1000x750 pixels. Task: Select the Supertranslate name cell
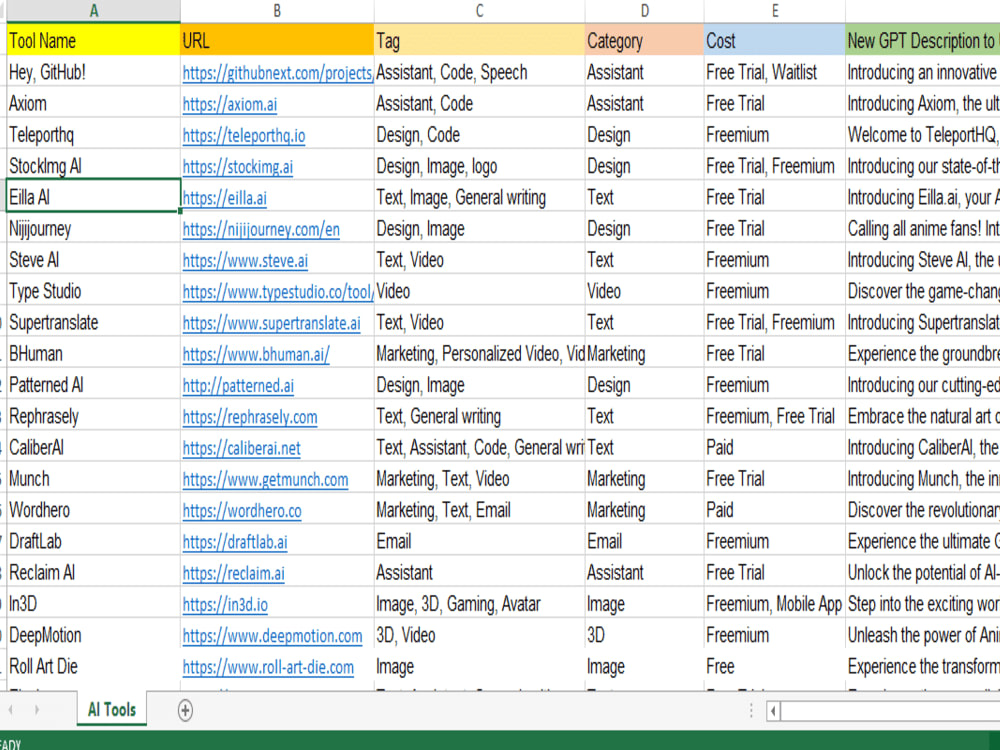pos(94,322)
